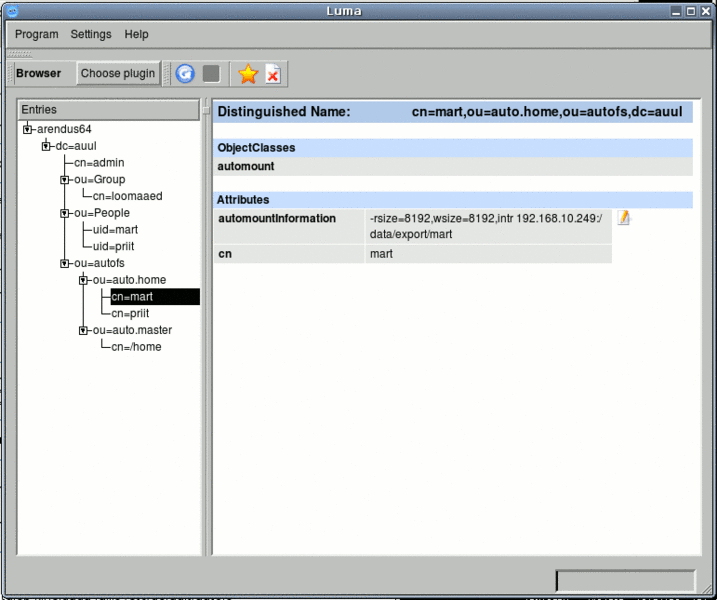The height and width of the screenshot is (600, 717).
Task: Select the cn=/home entry
Action: click(x=136, y=347)
